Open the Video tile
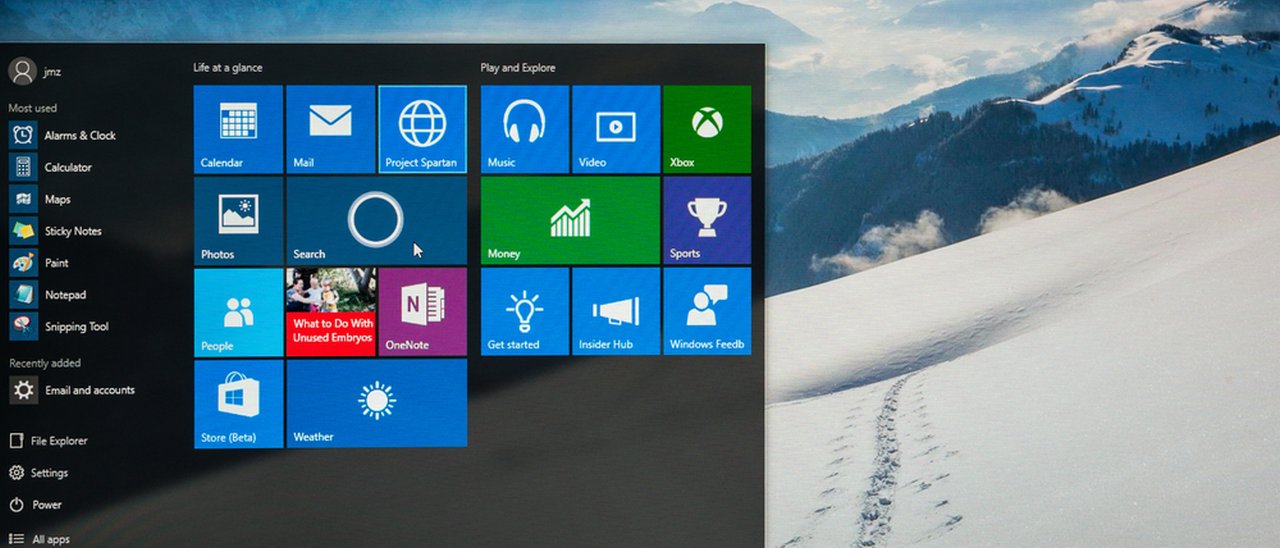This screenshot has width=1280, height=548. [616, 129]
